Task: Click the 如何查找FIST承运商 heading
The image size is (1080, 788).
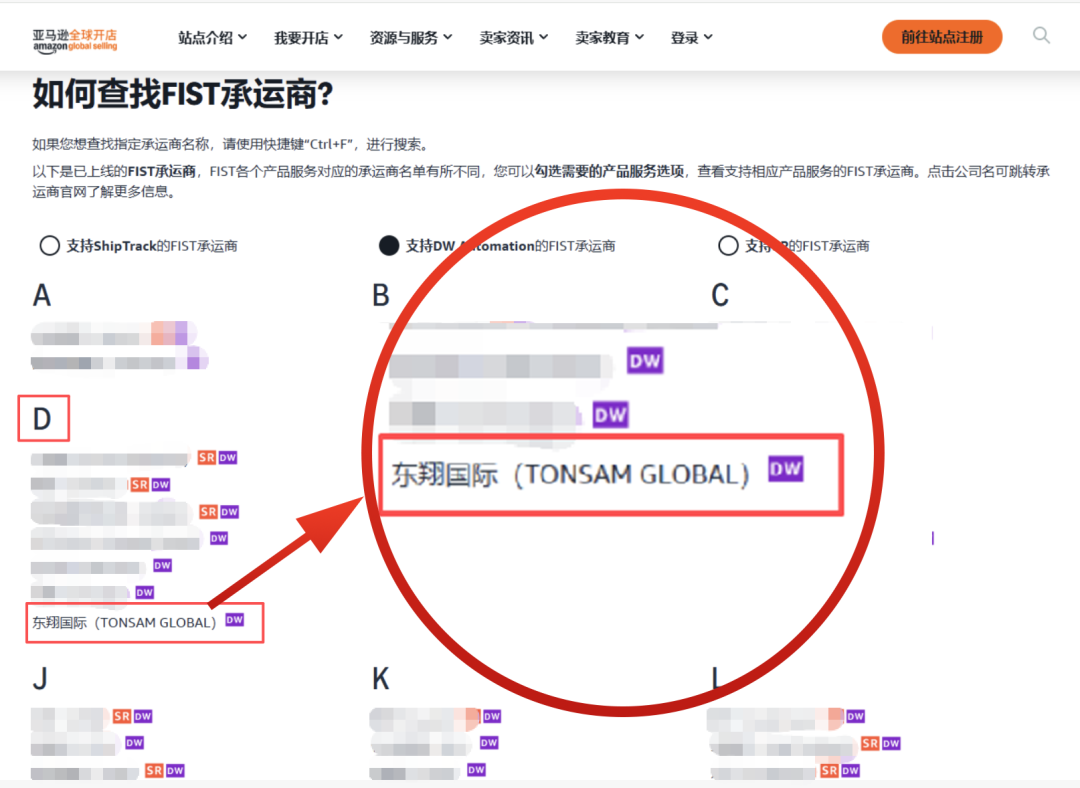Action: [183, 94]
